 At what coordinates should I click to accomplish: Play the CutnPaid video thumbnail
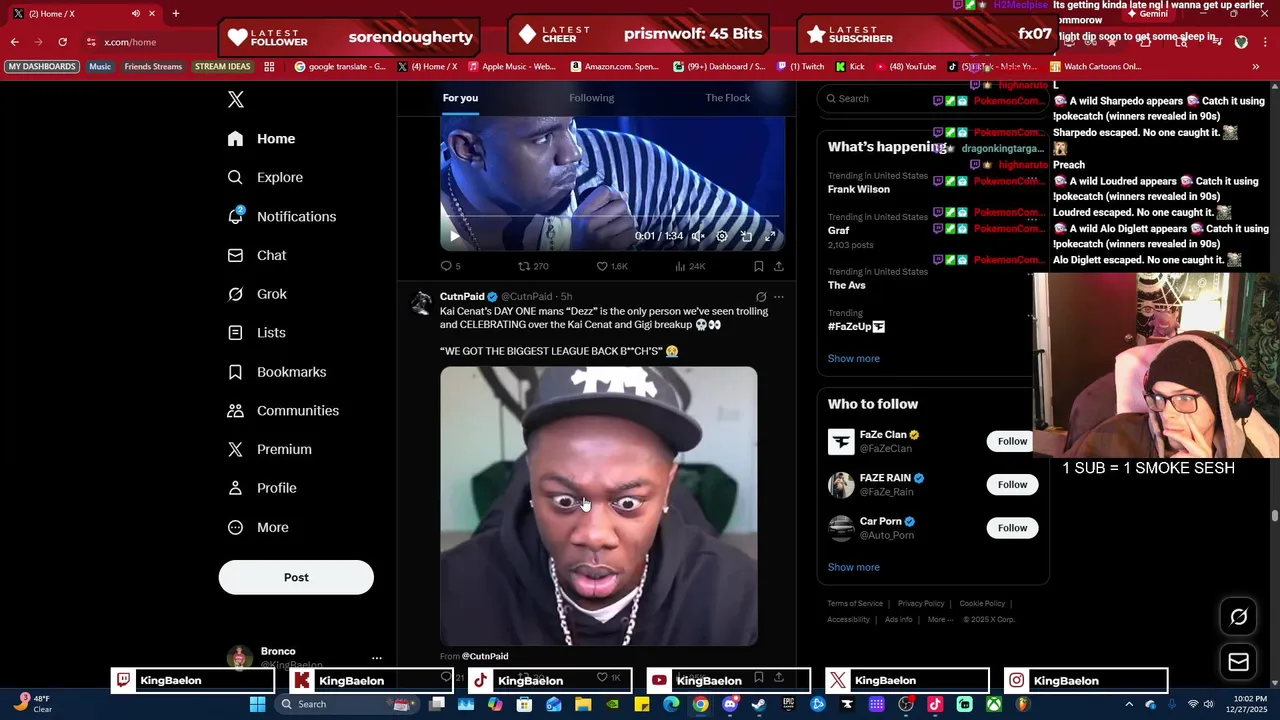coord(599,506)
